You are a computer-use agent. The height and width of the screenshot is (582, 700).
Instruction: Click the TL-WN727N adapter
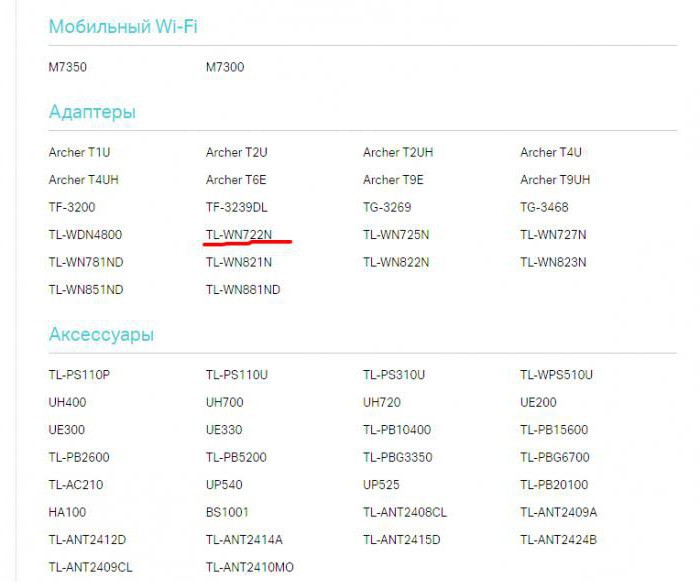[x=553, y=235]
